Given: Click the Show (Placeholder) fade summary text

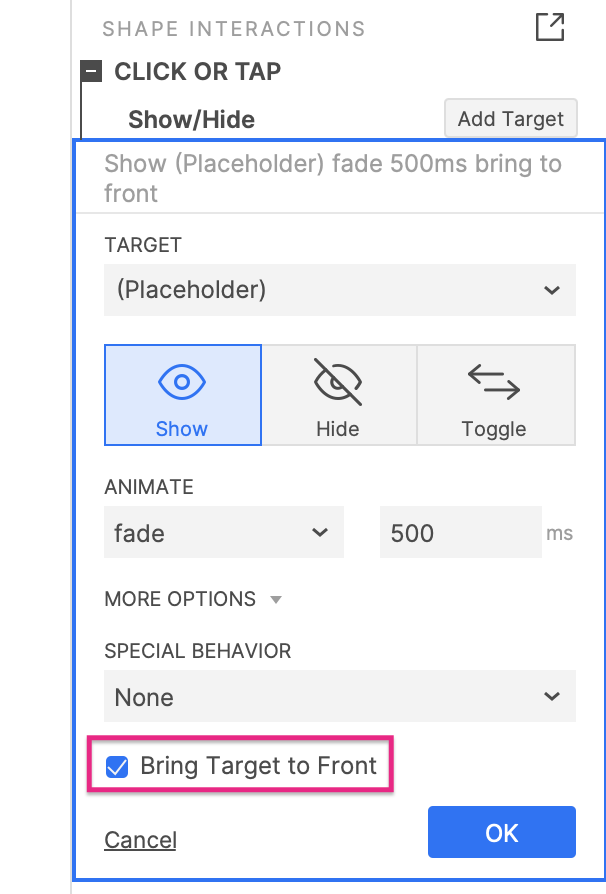Looking at the screenshot, I should coord(333,178).
